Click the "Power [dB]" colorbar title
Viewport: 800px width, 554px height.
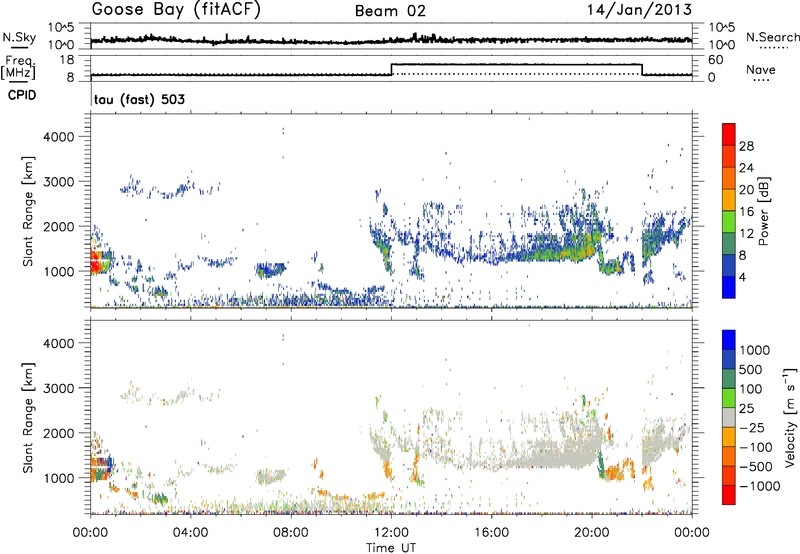click(x=763, y=211)
